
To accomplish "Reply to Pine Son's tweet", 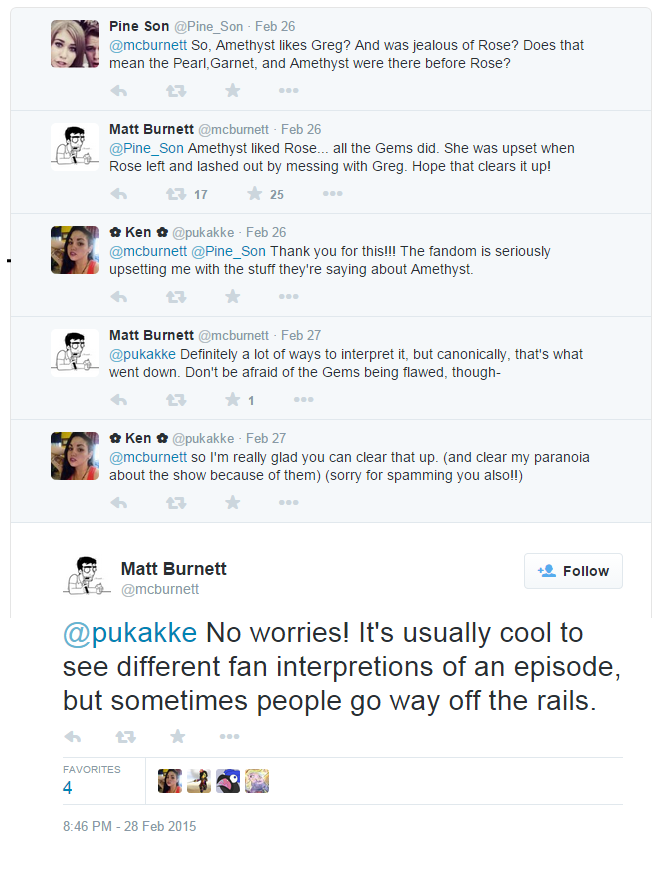I will (118, 91).
